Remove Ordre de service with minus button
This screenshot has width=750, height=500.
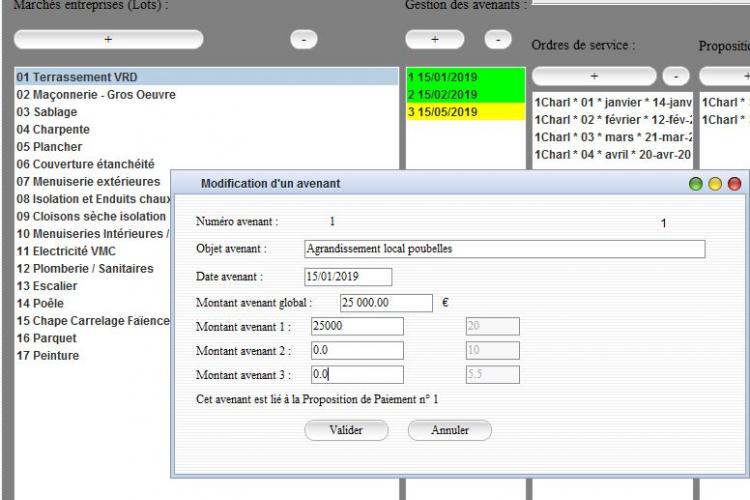pos(676,76)
